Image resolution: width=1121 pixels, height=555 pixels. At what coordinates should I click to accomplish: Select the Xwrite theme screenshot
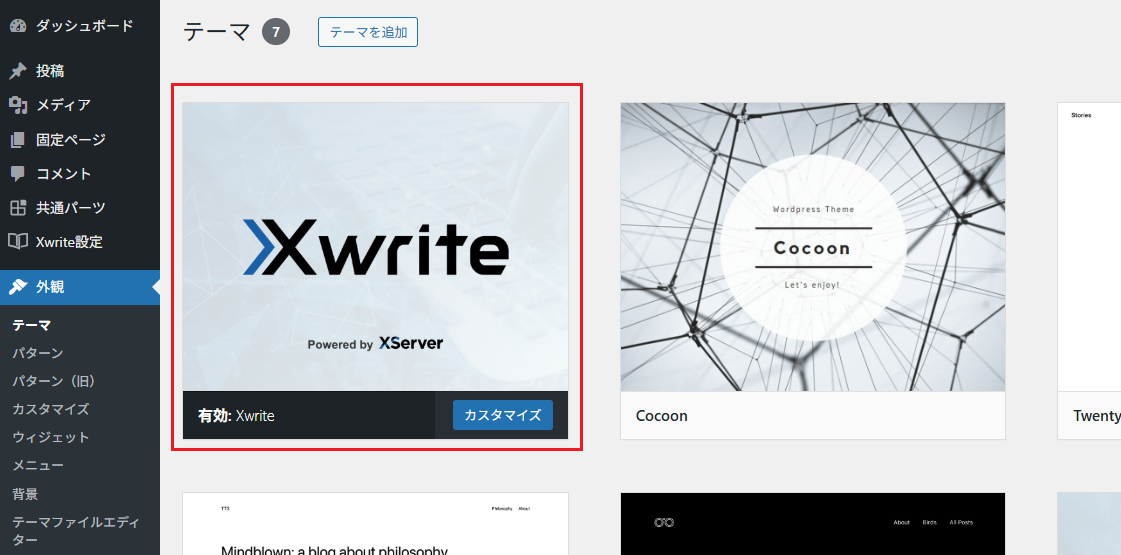click(375, 247)
